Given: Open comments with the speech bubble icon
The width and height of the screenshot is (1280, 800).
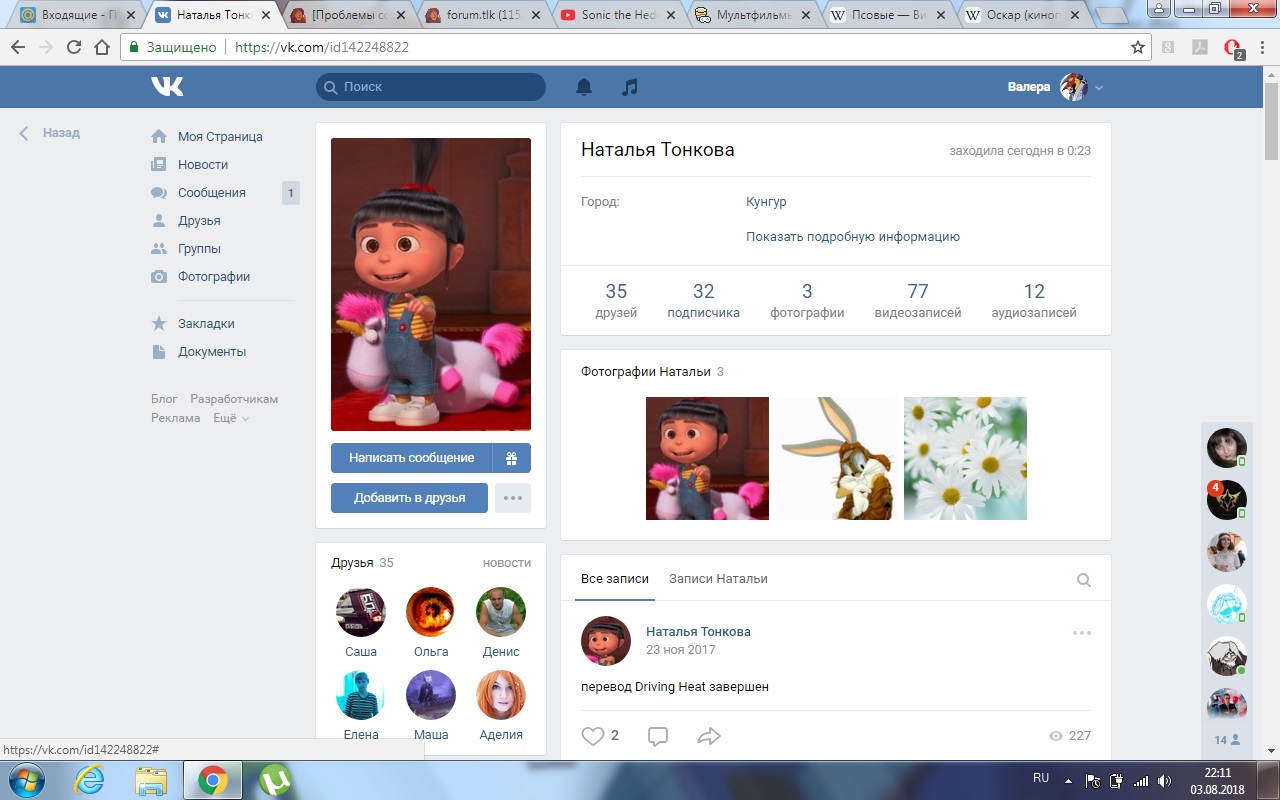Looking at the screenshot, I should pyautogui.click(x=657, y=736).
